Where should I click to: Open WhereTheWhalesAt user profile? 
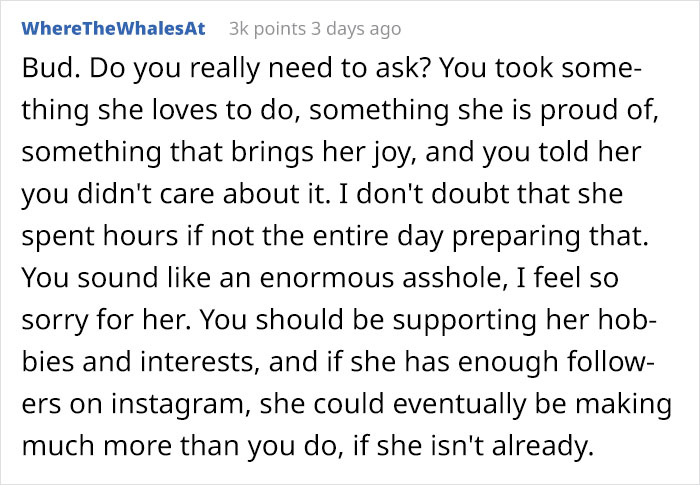click(113, 29)
